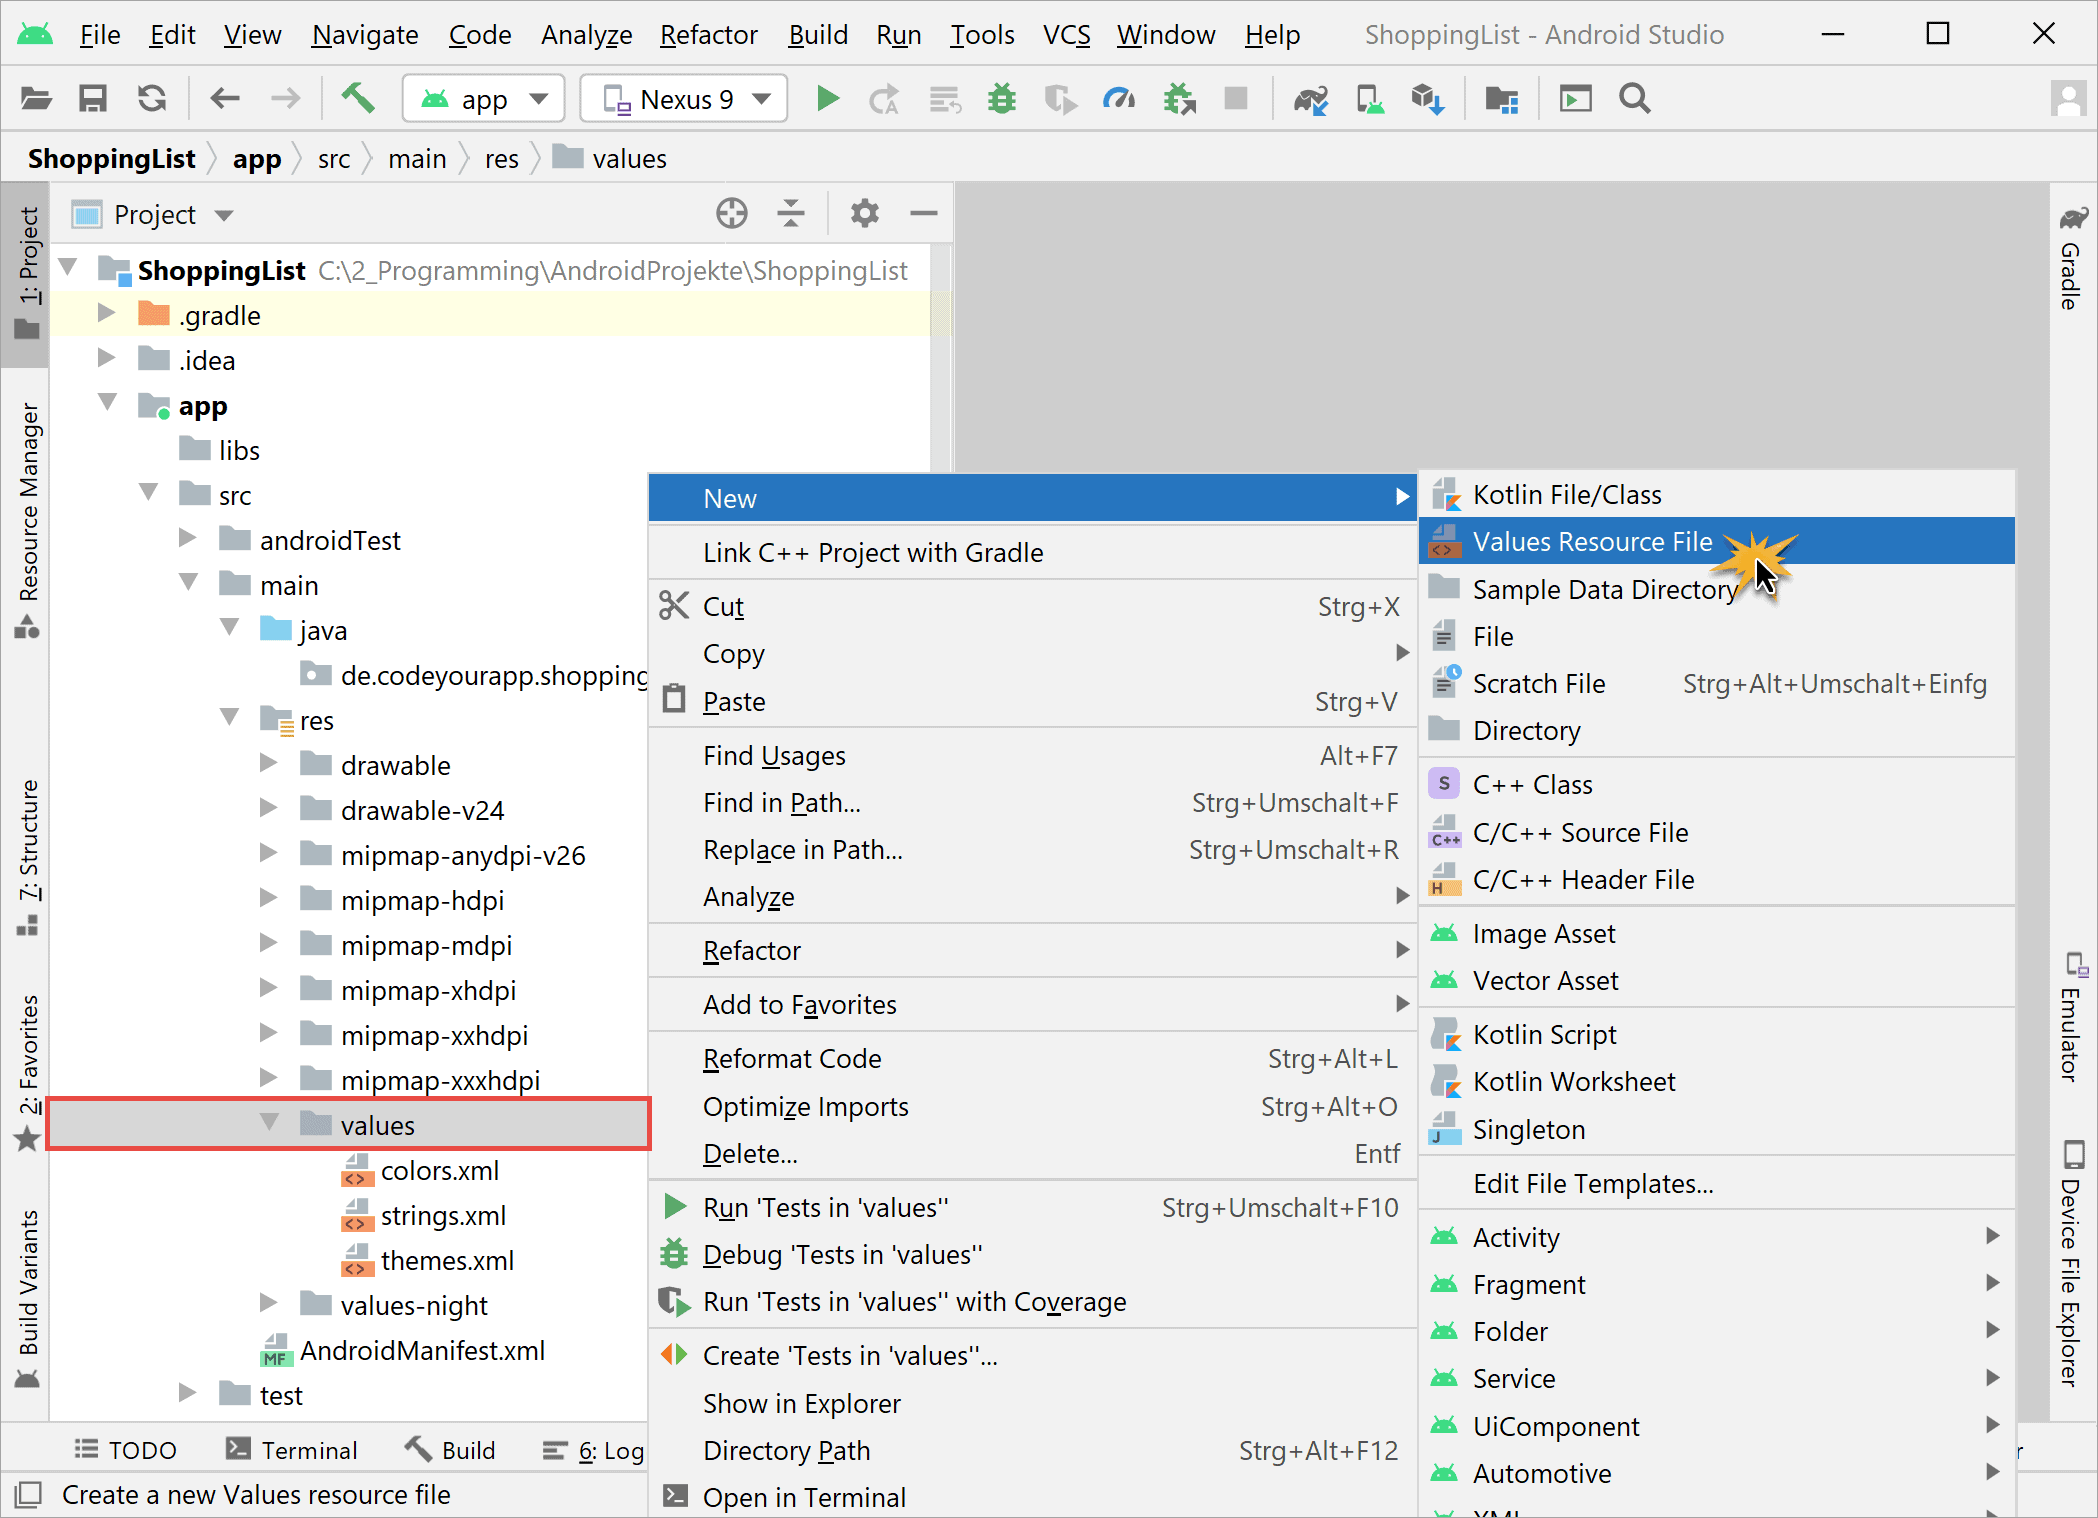Open the Project view mode dropdown
The height and width of the screenshot is (1518, 2098).
[x=154, y=214]
